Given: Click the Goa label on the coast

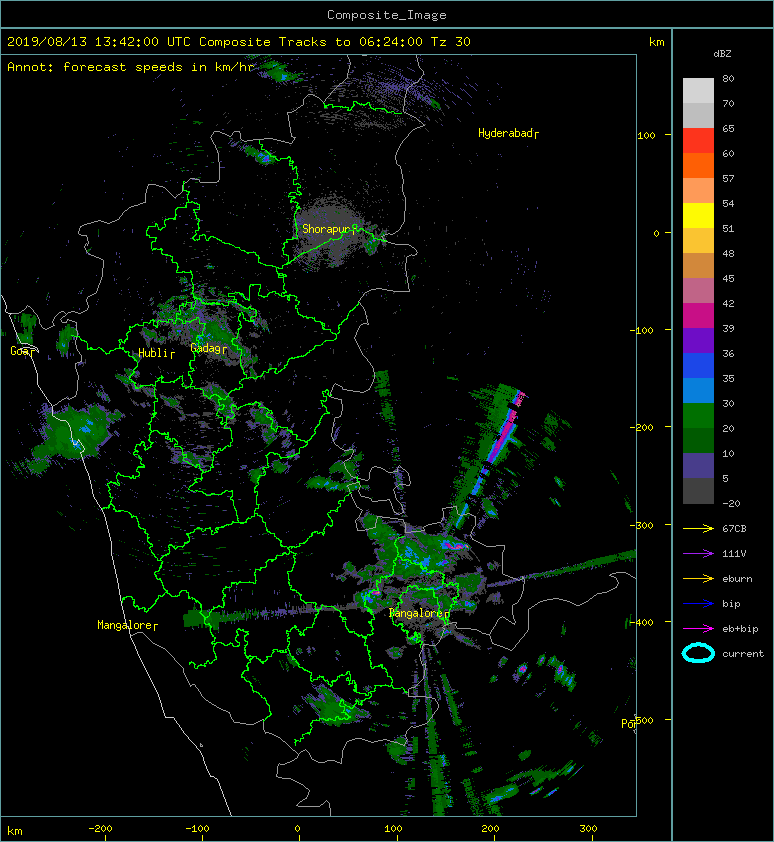Looking at the screenshot, I should coord(22,351).
